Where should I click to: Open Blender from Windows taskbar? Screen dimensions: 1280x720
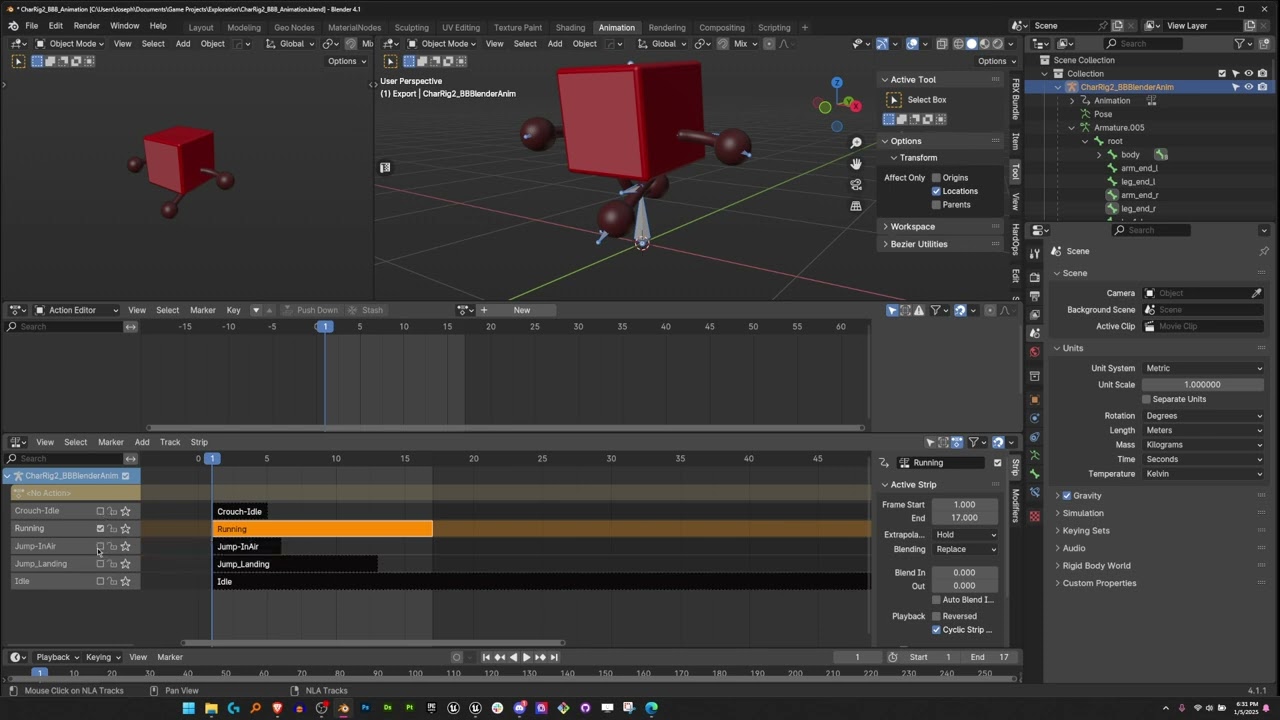[x=343, y=708]
